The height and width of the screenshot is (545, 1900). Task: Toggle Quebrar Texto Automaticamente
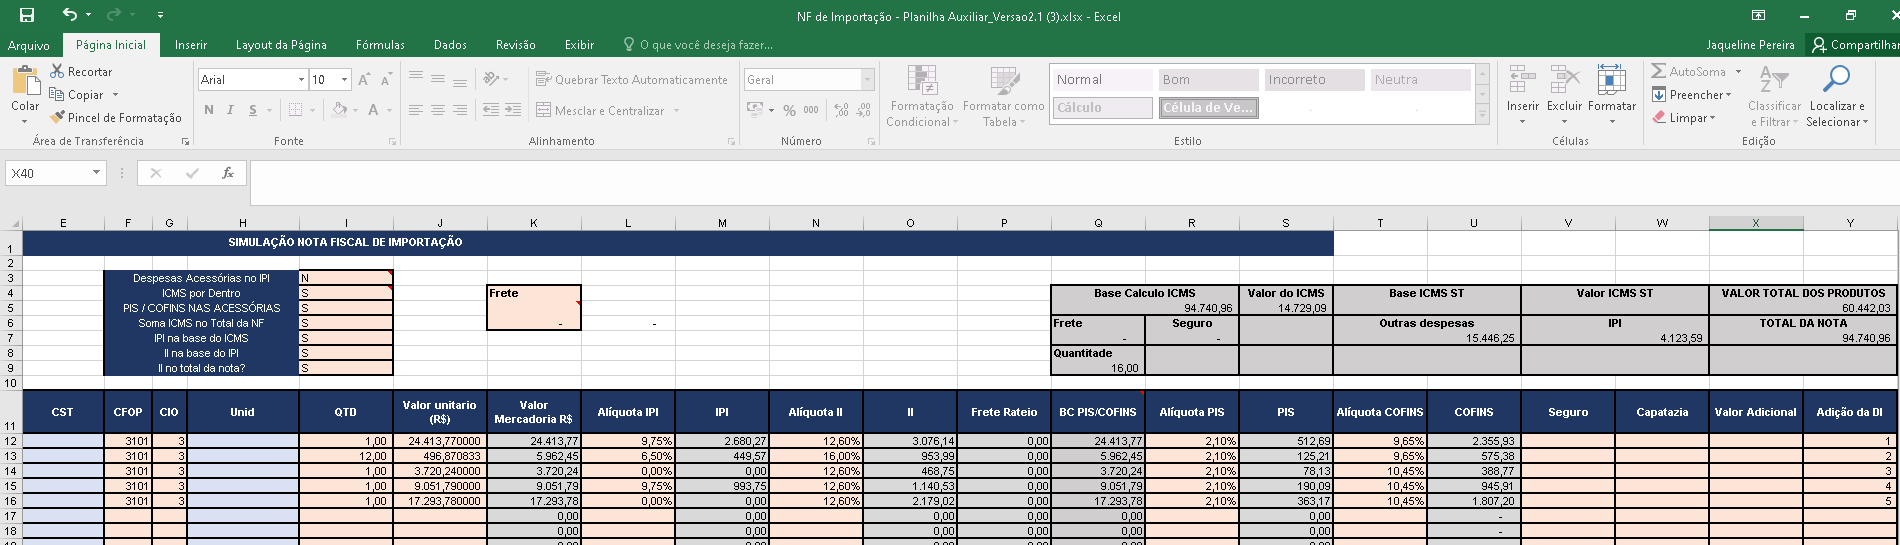click(x=632, y=79)
